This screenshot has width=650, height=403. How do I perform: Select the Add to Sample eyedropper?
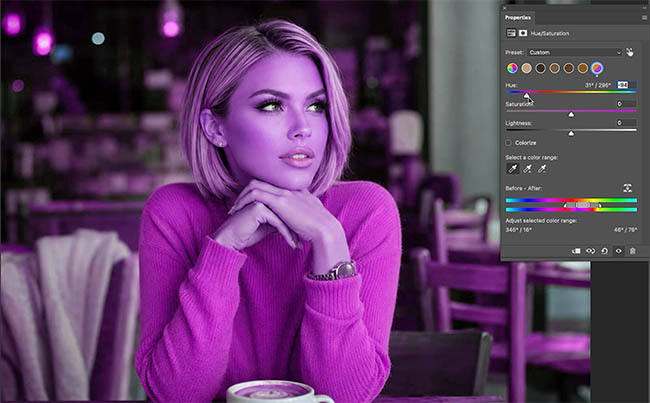click(x=527, y=168)
